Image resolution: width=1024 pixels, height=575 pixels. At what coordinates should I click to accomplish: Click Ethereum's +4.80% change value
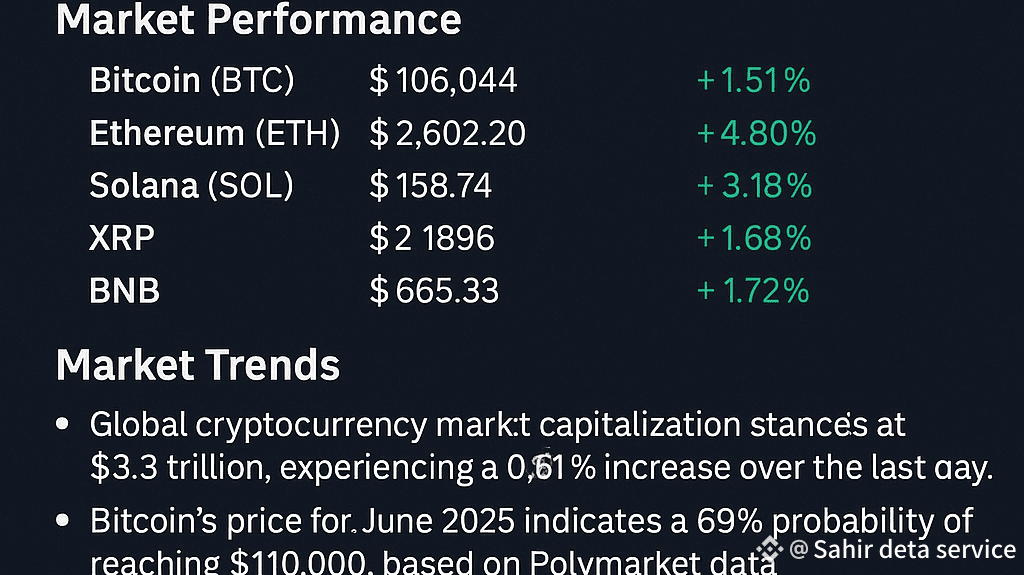click(756, 133)
